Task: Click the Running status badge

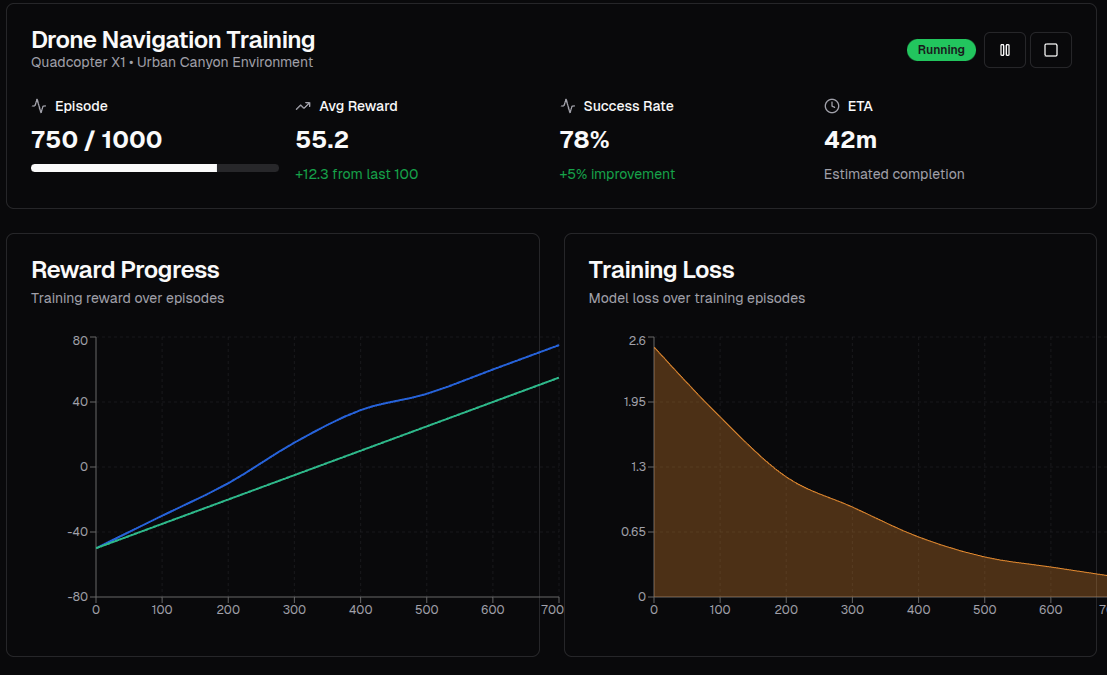Action: pos(940,48)
